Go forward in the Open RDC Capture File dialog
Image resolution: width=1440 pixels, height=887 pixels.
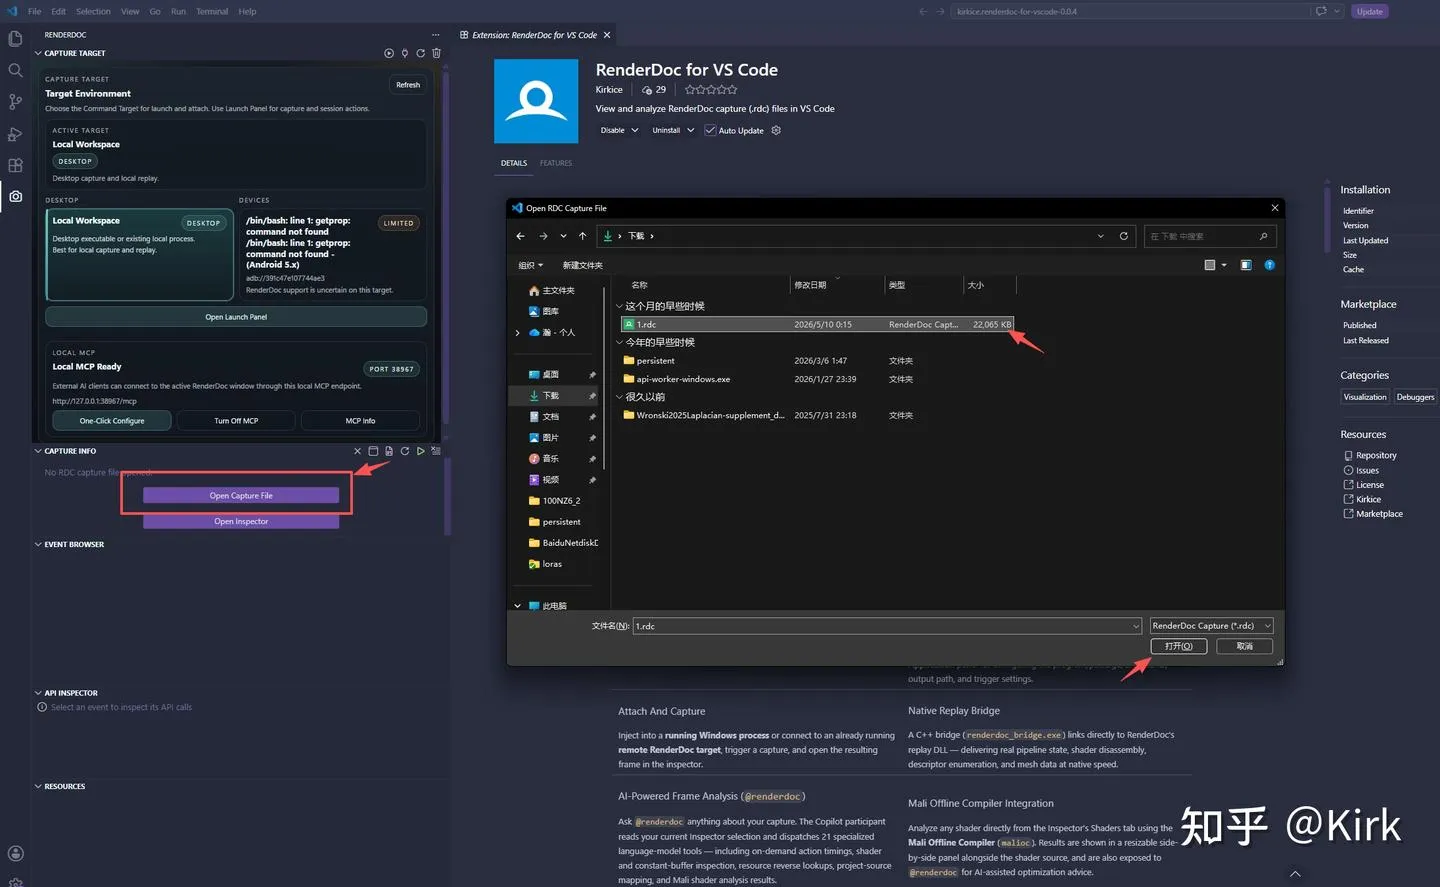[543, 236]
